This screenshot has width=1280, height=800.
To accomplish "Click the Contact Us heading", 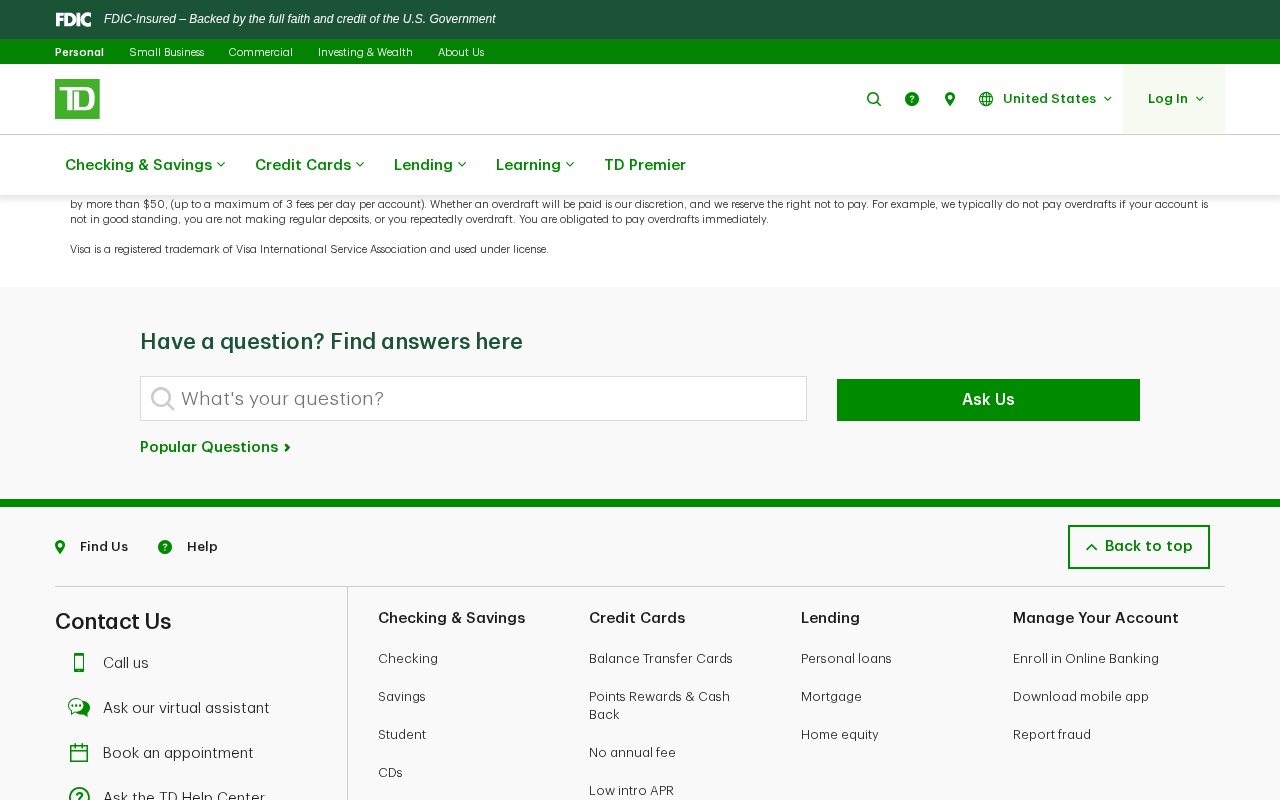I will point(113,621).
